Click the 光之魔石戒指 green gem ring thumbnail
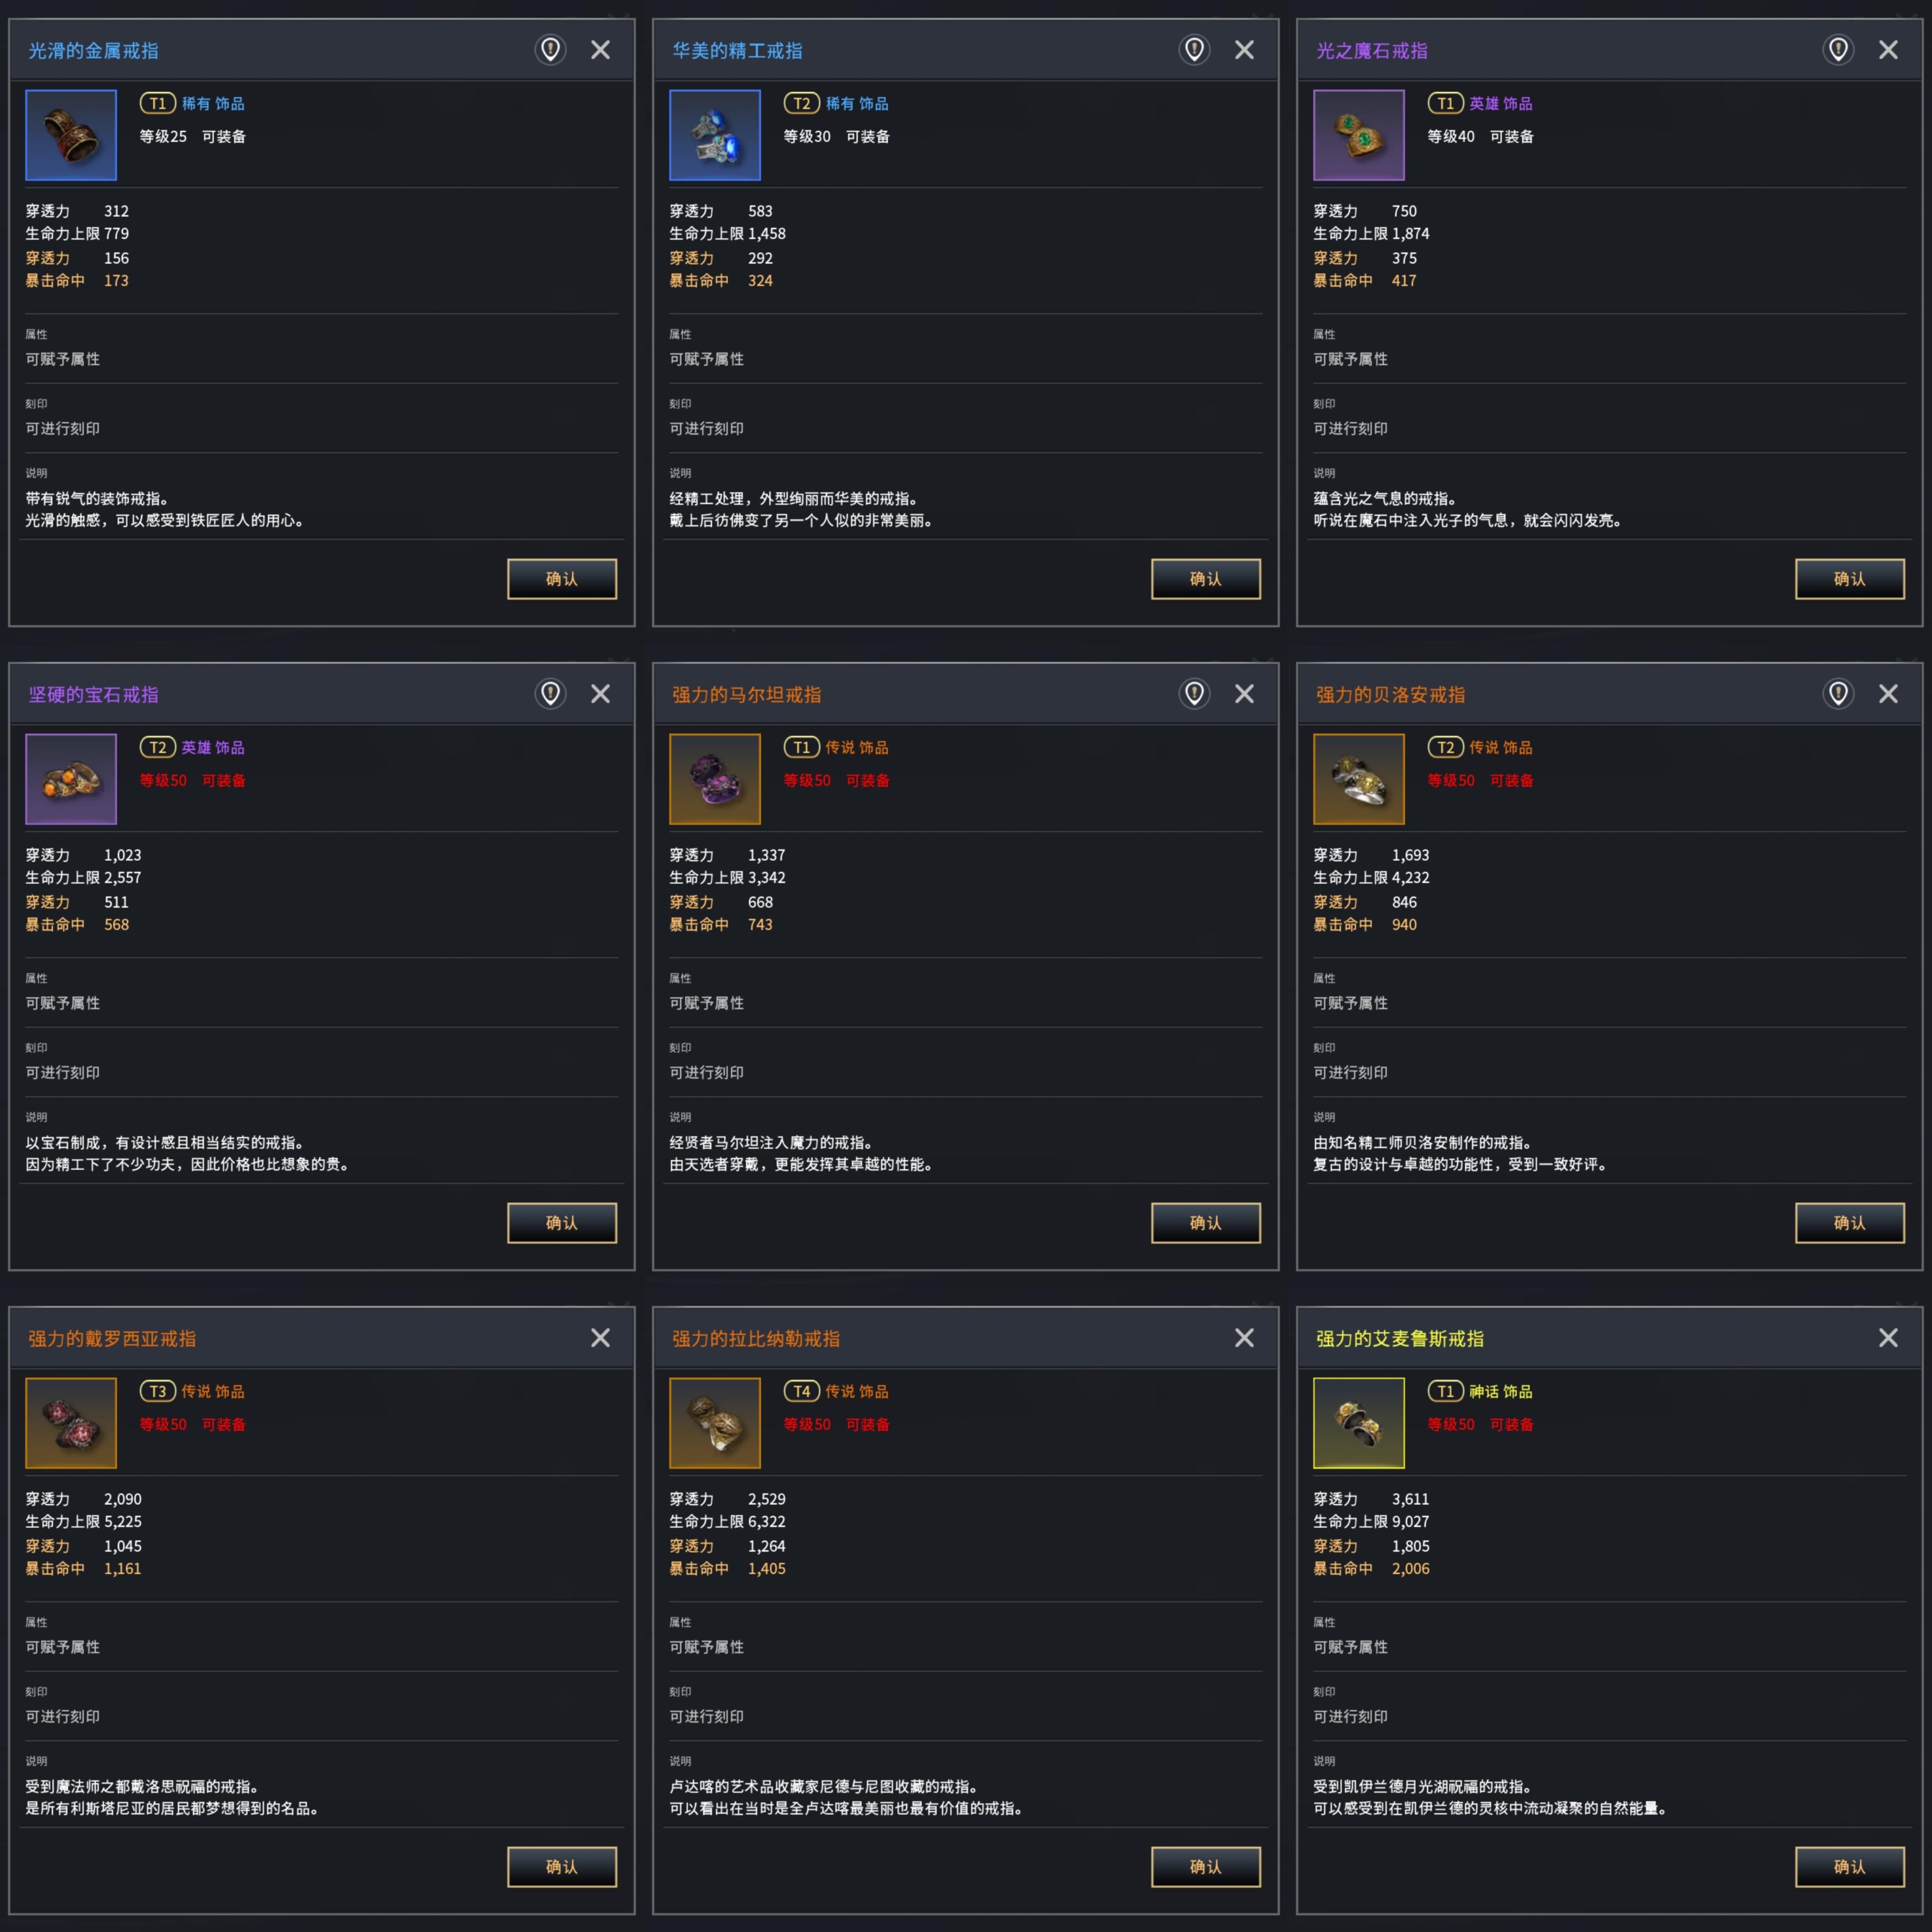 tap(1359, 135)
